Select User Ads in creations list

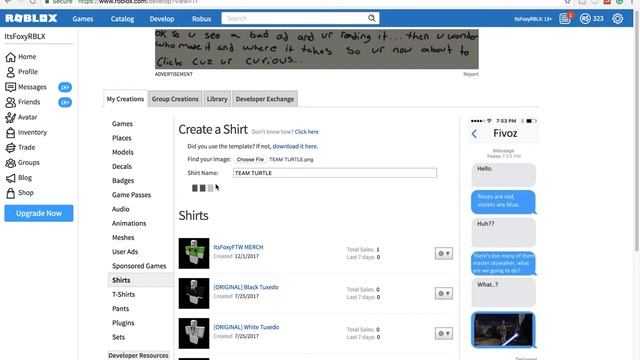[x=125, y=251]
